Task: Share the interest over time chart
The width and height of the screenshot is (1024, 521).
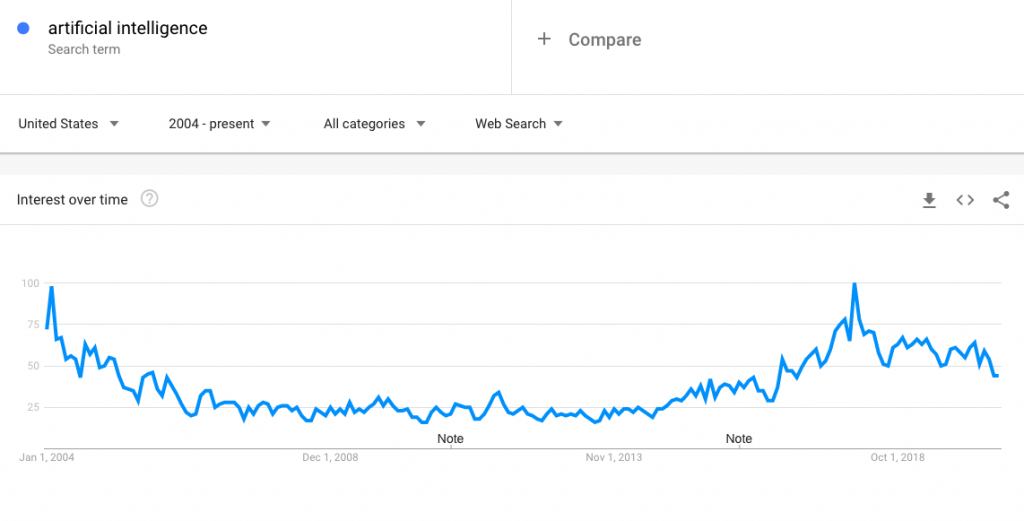Action: (1001, 200)
